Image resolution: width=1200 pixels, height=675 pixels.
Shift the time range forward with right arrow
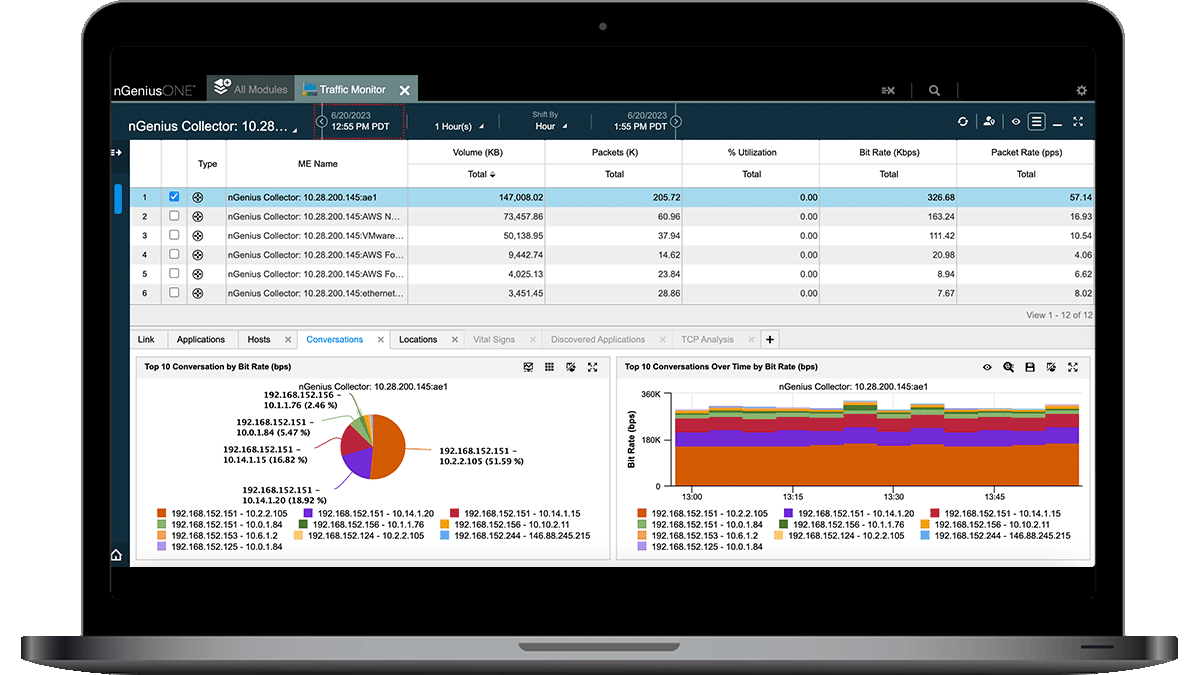tap(676, 122)
